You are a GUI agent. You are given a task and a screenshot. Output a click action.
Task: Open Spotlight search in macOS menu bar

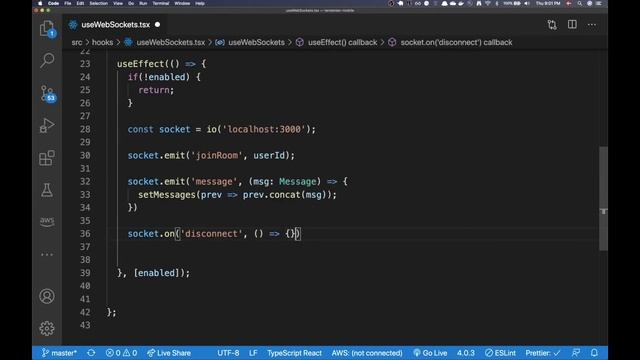click(580, 3)
